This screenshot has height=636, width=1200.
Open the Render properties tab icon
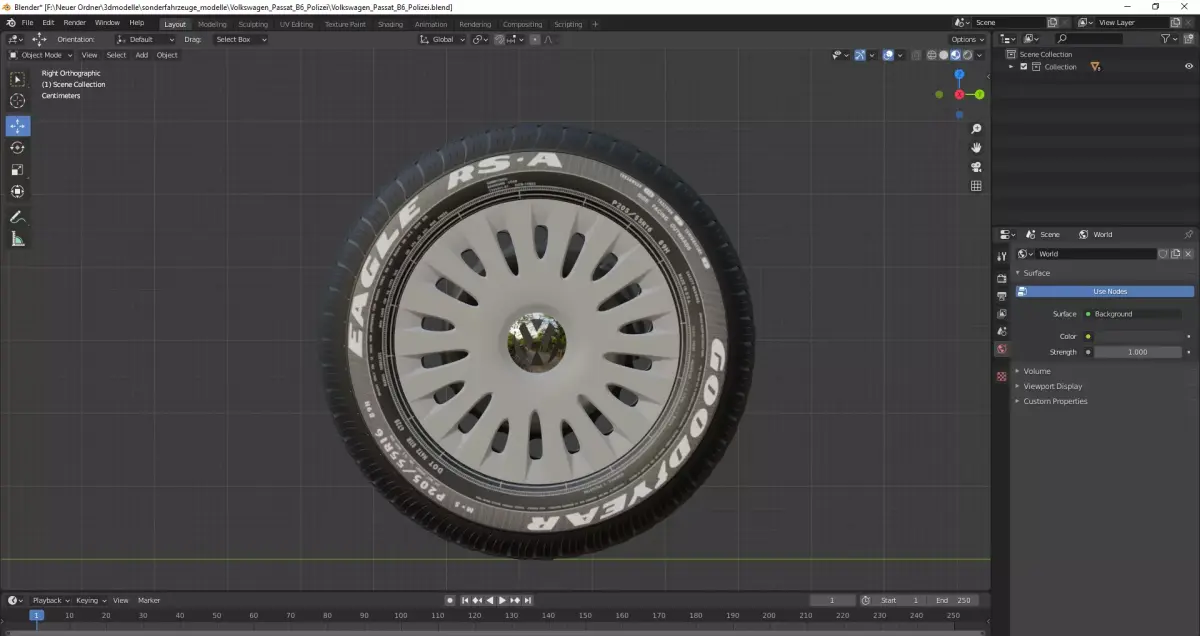(1001, 278)
